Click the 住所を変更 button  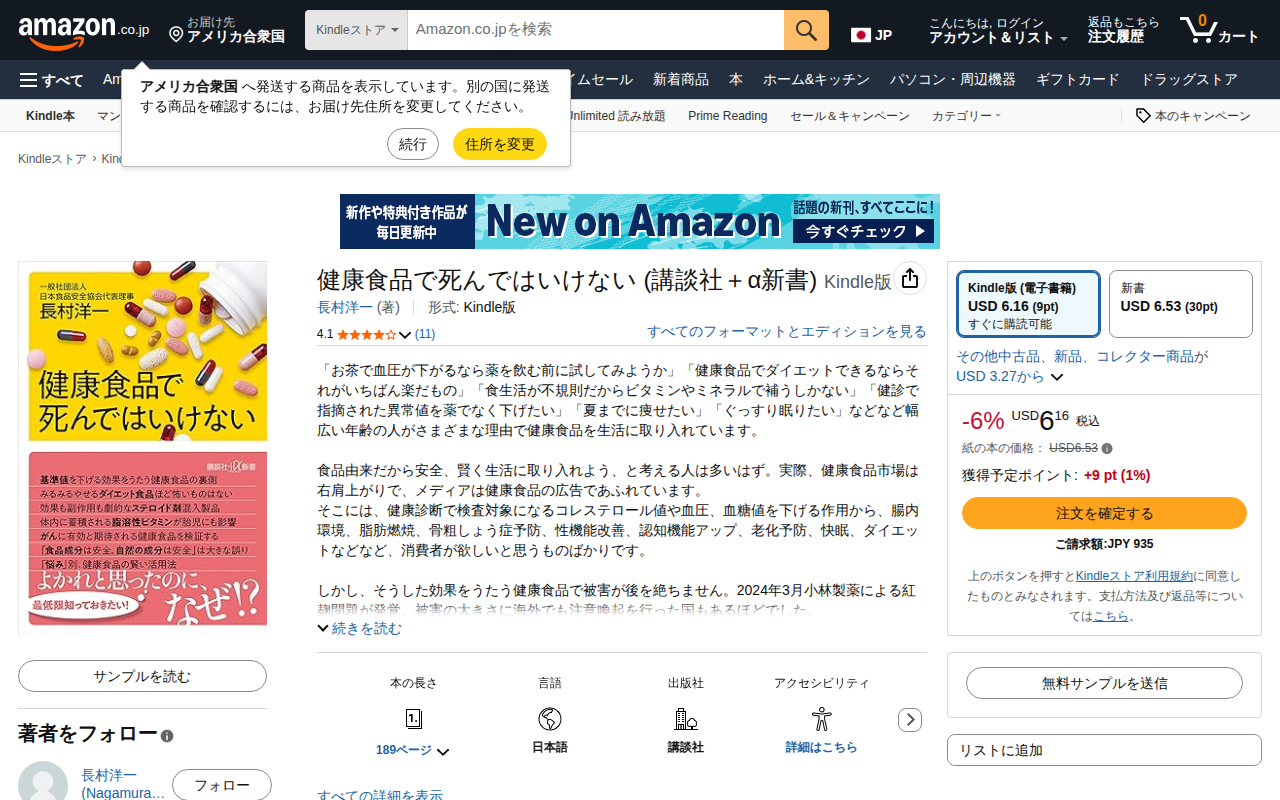(500, 144)
